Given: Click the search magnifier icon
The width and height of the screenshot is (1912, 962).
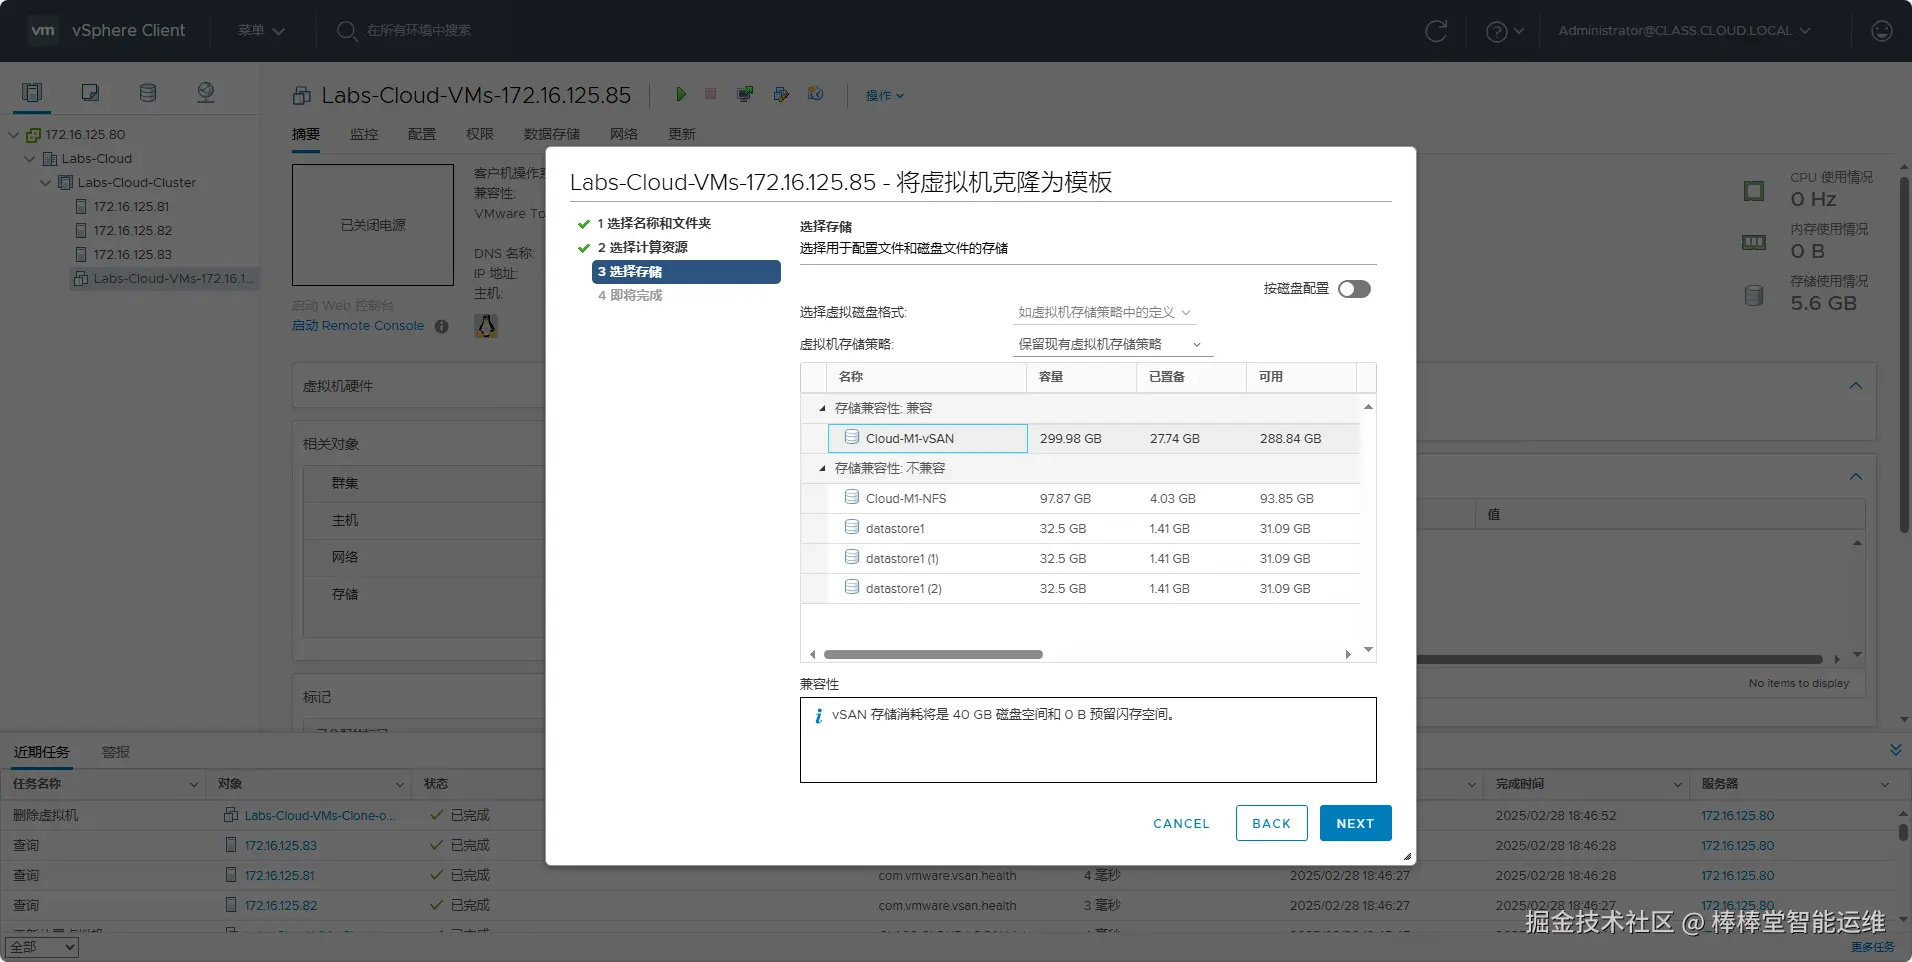Looking at the screenshot, I should click(x=347, y=31).
